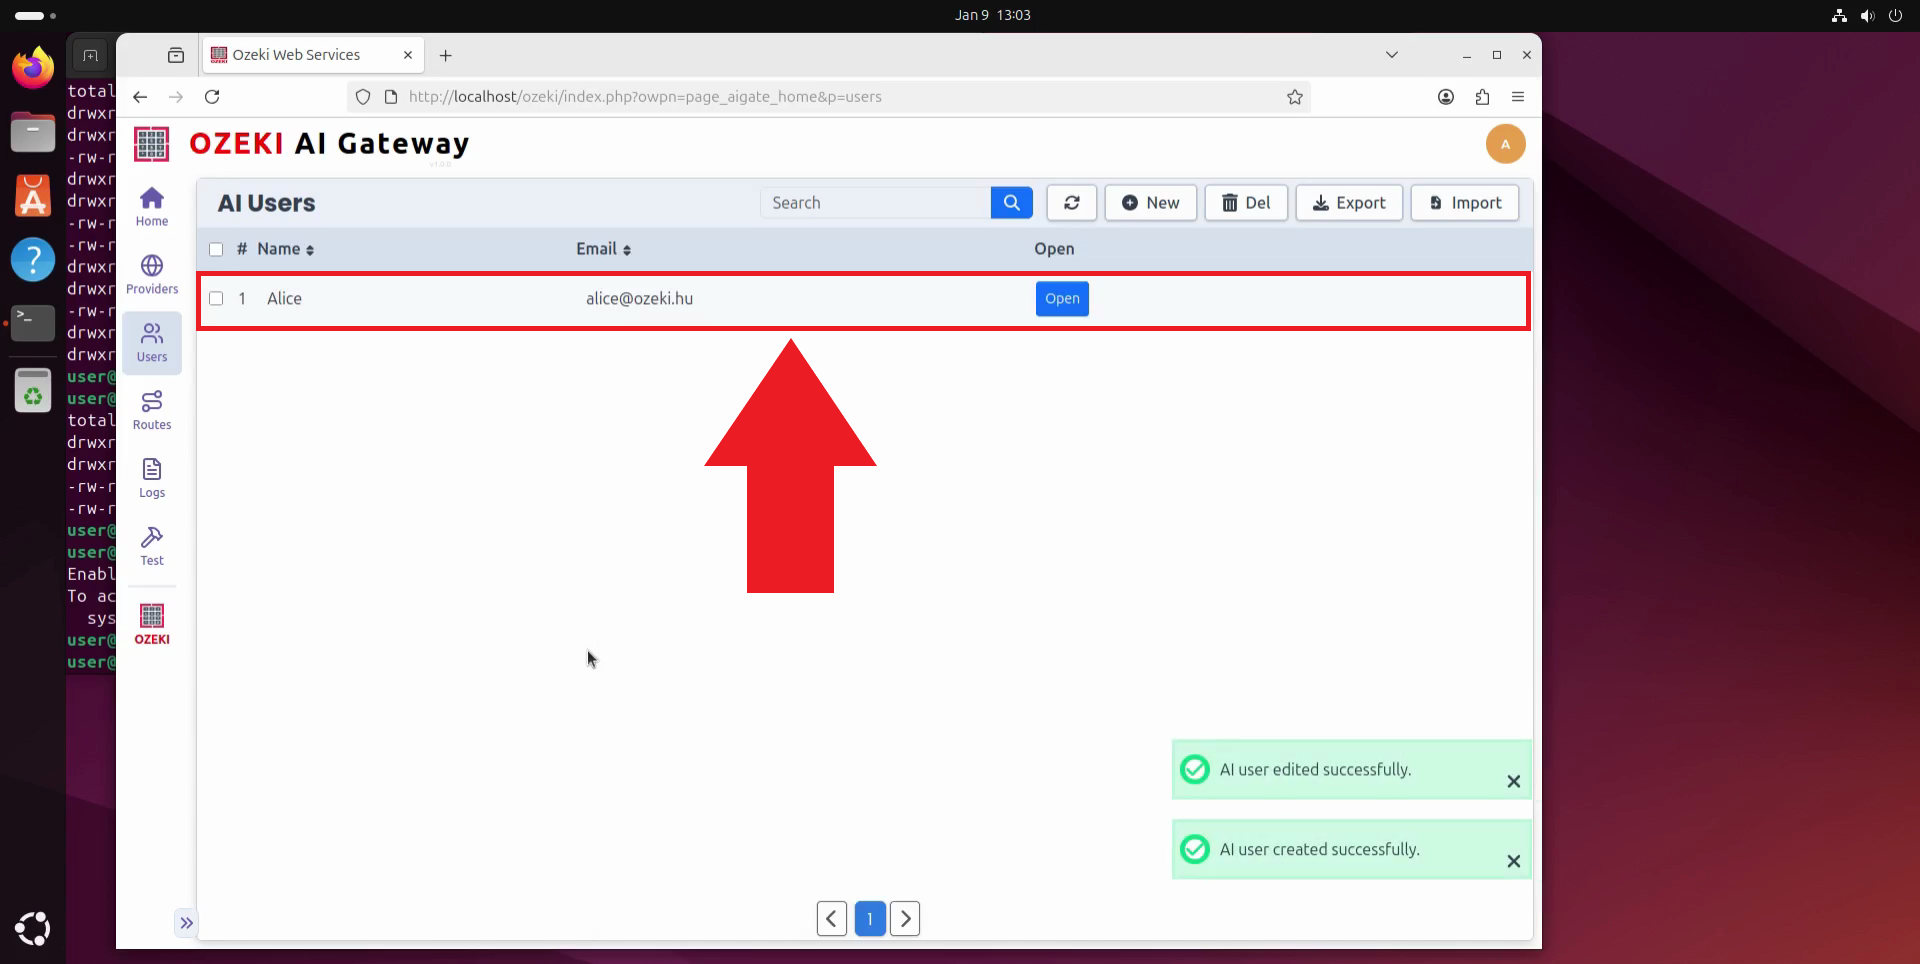Image resolution: width=1920 pixels, height=964 pixels.
Task: Open the Providers page in sidebar
Action: pyautogui.click(x=152, y=274)
